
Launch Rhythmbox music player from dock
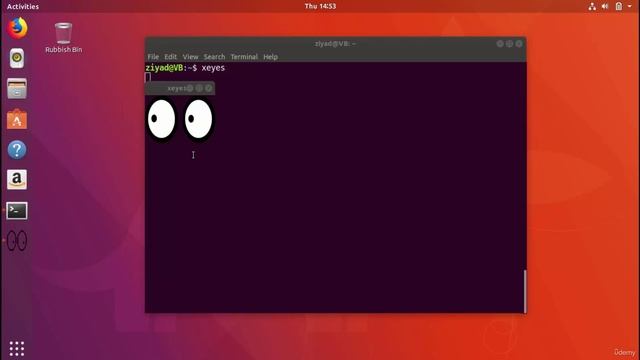[17, 58]
